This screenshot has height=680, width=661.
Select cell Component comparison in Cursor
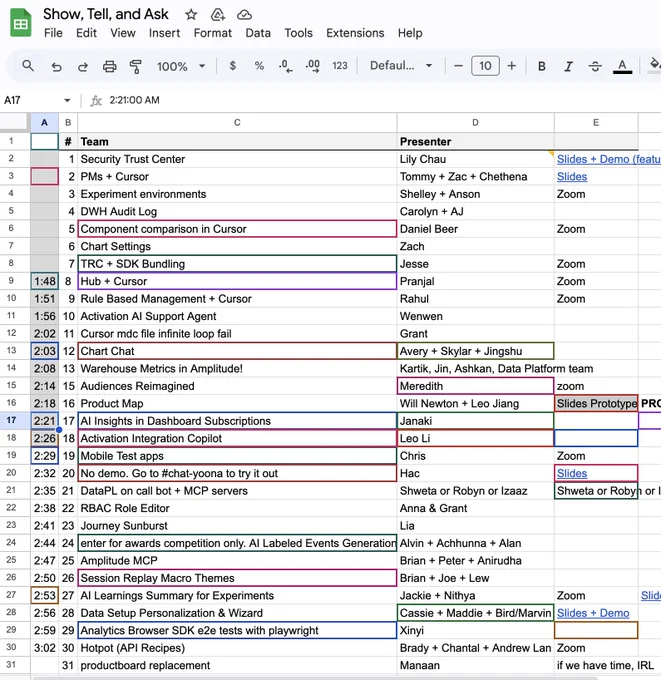237,229
